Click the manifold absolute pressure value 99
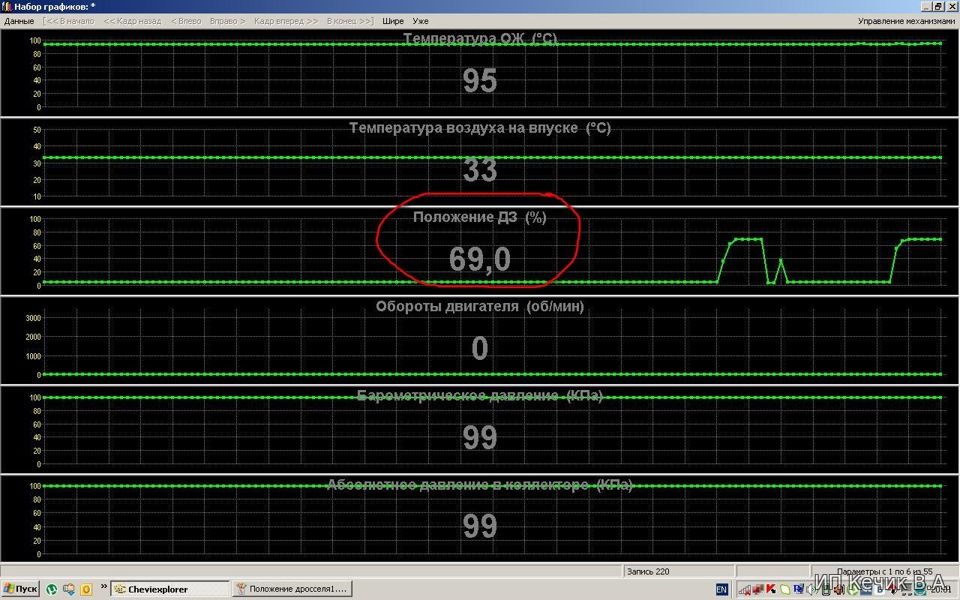Image resolution: width=960 pixels, height=600 pixels. (479, 526)
